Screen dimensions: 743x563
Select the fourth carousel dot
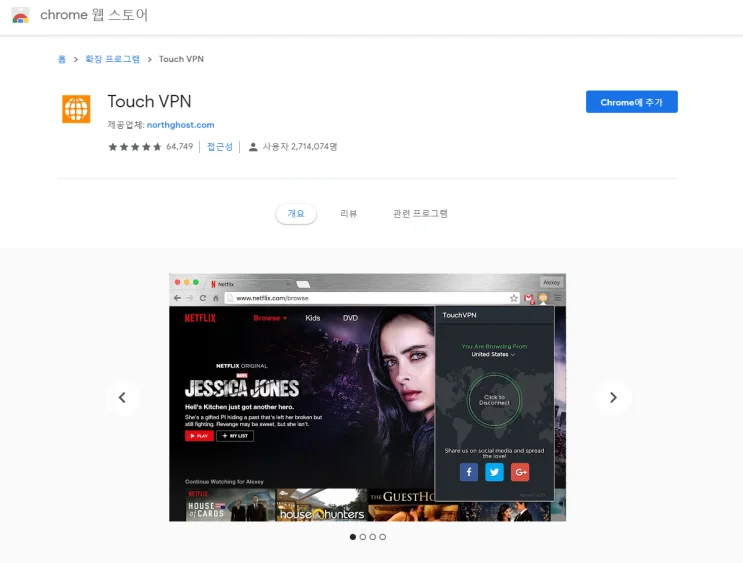(x=382, y=537)
